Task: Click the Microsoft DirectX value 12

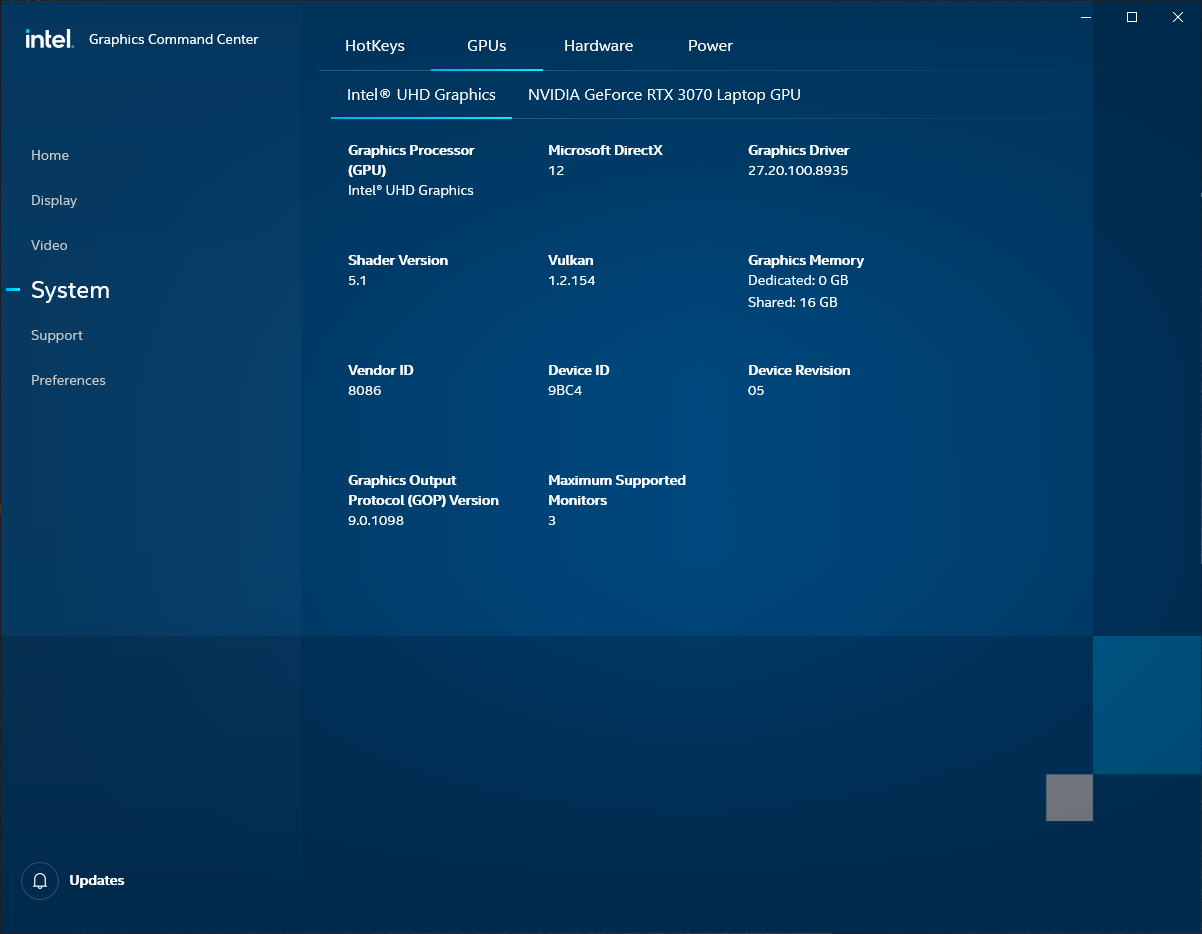Action: coord(556,171)
